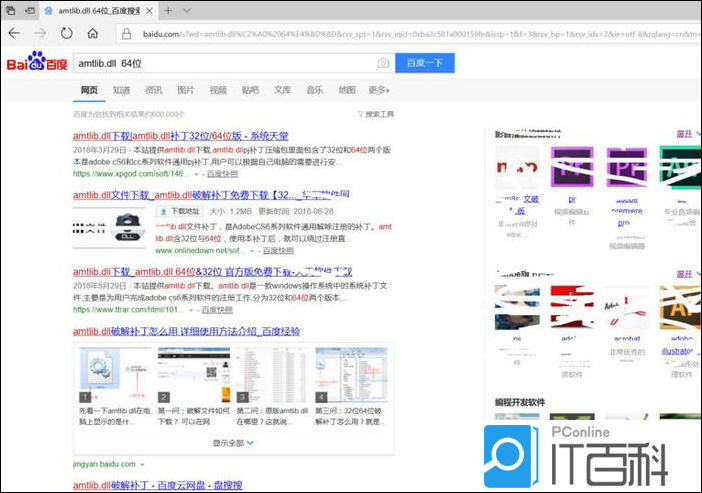This screenshot has height=493, width=702.
Task: Close the amtlib.dll 64位 tab
Action: (x=150, y=11)
